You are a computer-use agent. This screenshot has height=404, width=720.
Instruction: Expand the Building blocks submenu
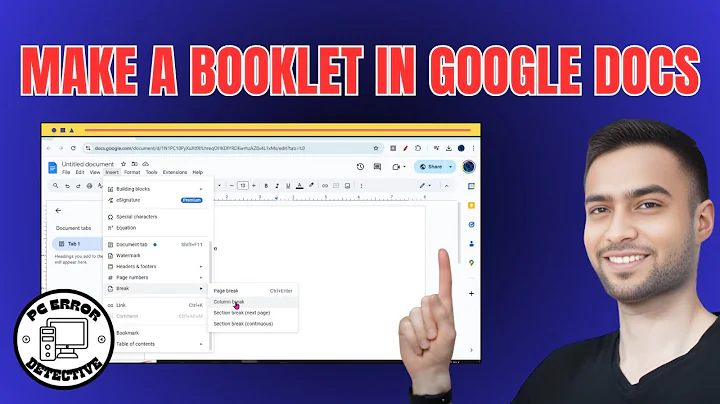pyautogui.click(x=201, y=189)
